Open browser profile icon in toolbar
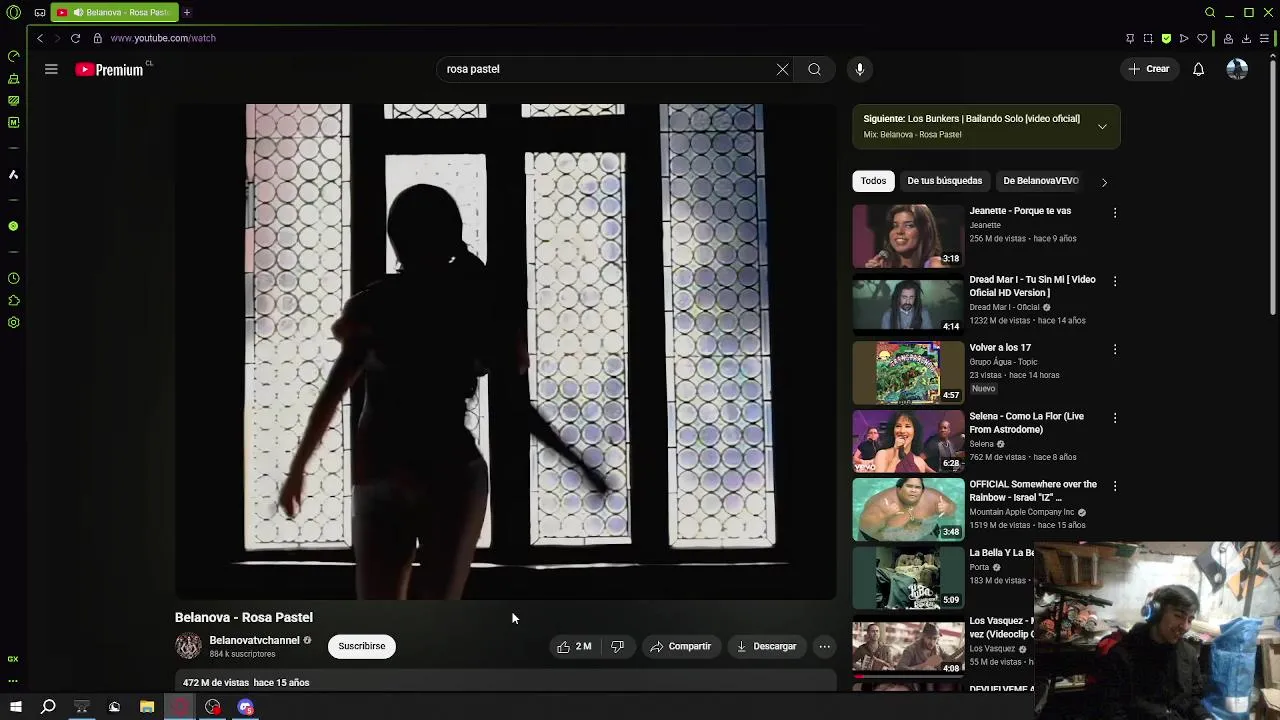The height and width of the screenshot is (720, 1280). point(1228,38)
